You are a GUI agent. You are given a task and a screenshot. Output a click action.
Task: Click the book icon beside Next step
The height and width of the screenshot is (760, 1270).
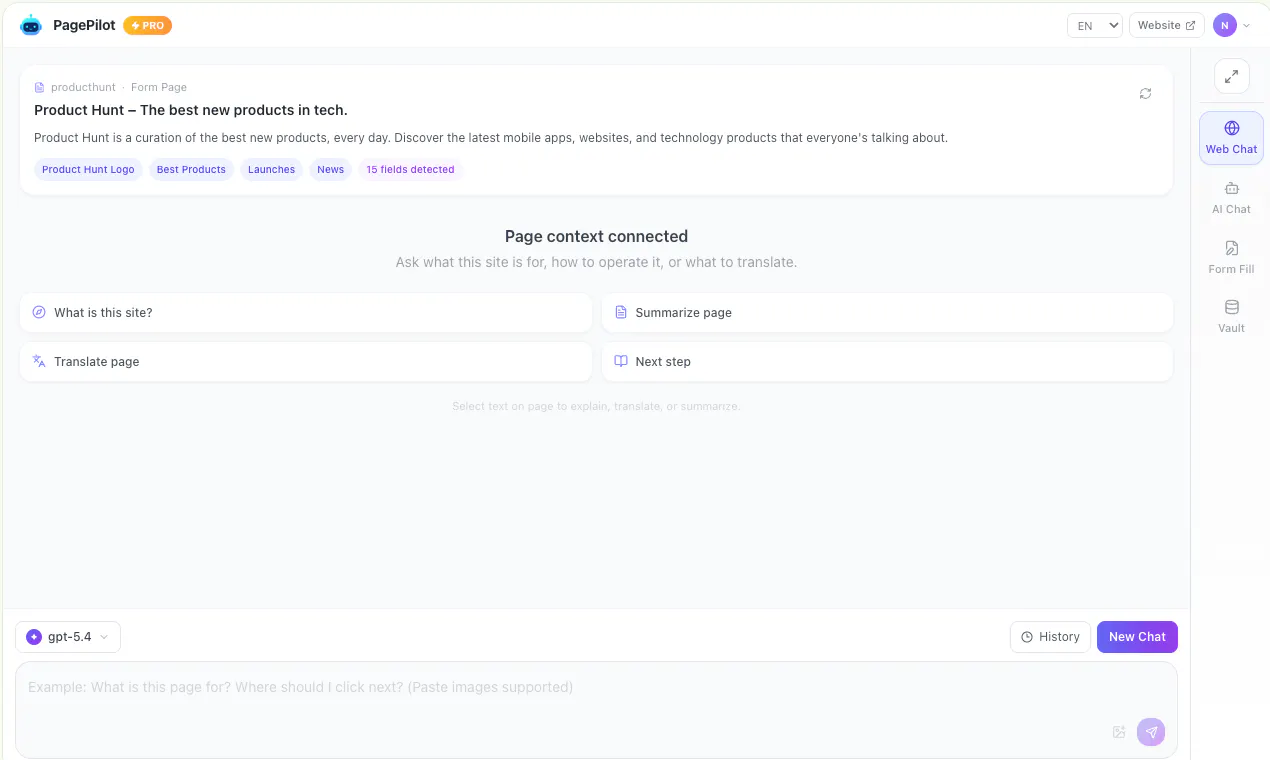(621, 361)
